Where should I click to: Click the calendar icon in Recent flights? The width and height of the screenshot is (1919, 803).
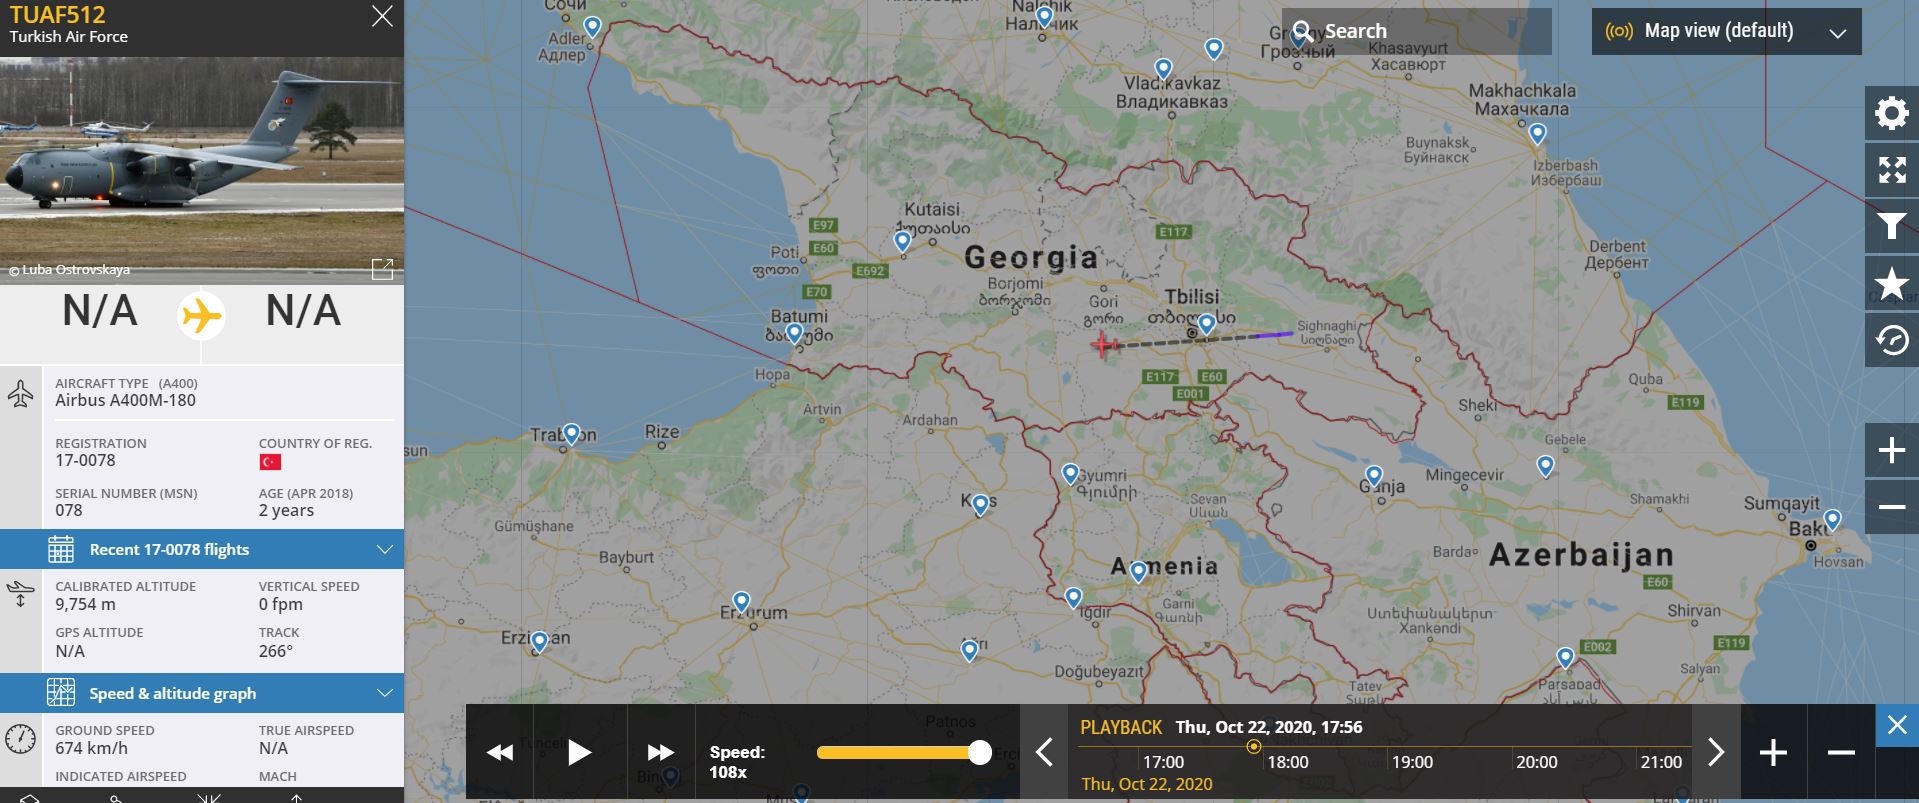pyautogui.click(x=61, y=549)
